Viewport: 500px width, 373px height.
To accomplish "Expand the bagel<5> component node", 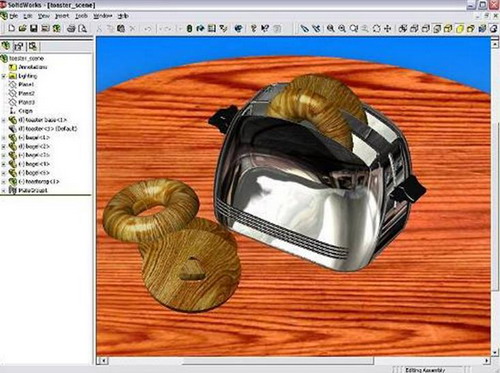I will (x=4, y=173).
